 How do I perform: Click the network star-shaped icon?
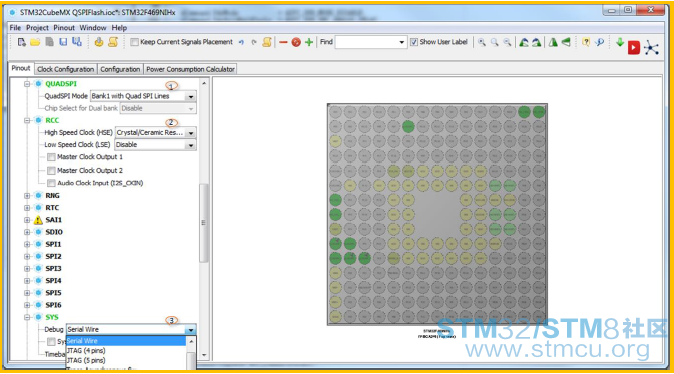(x=651, y=47)
